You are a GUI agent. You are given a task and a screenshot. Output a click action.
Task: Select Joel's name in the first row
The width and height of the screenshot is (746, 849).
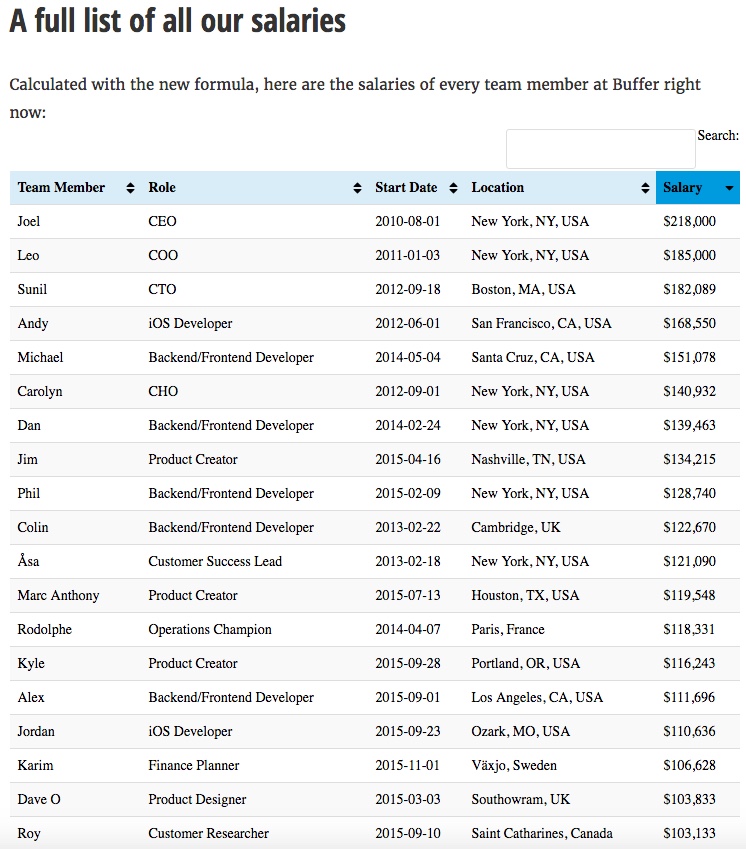coord(29,222)
